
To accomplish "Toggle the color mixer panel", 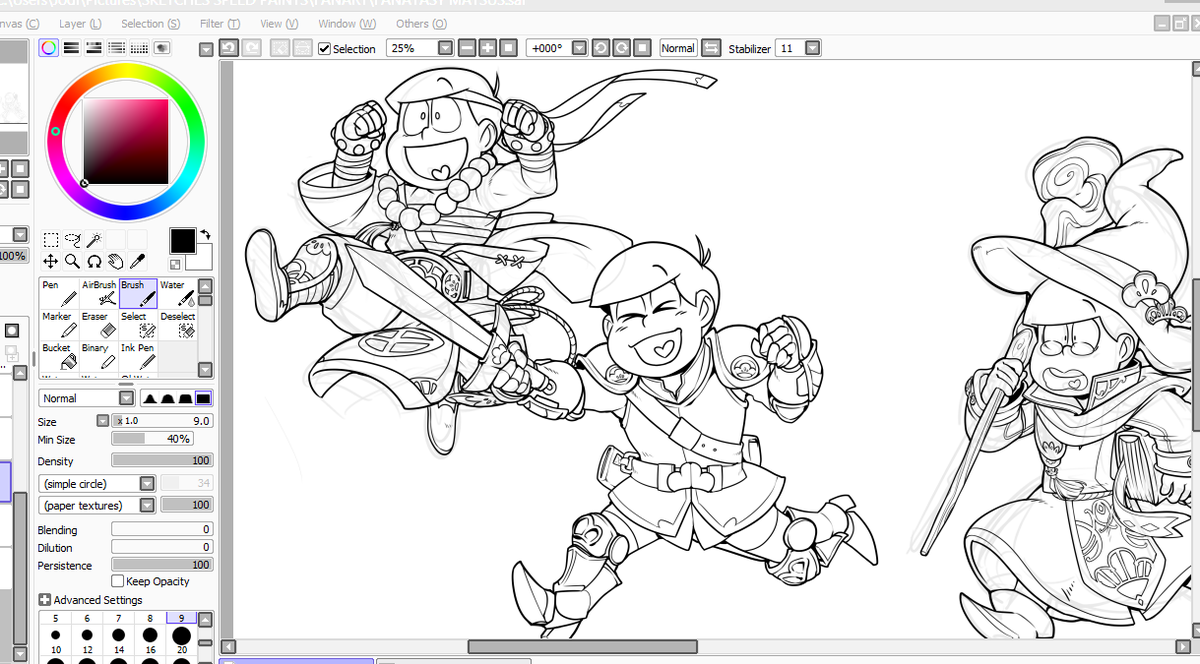I will point(116,47).
